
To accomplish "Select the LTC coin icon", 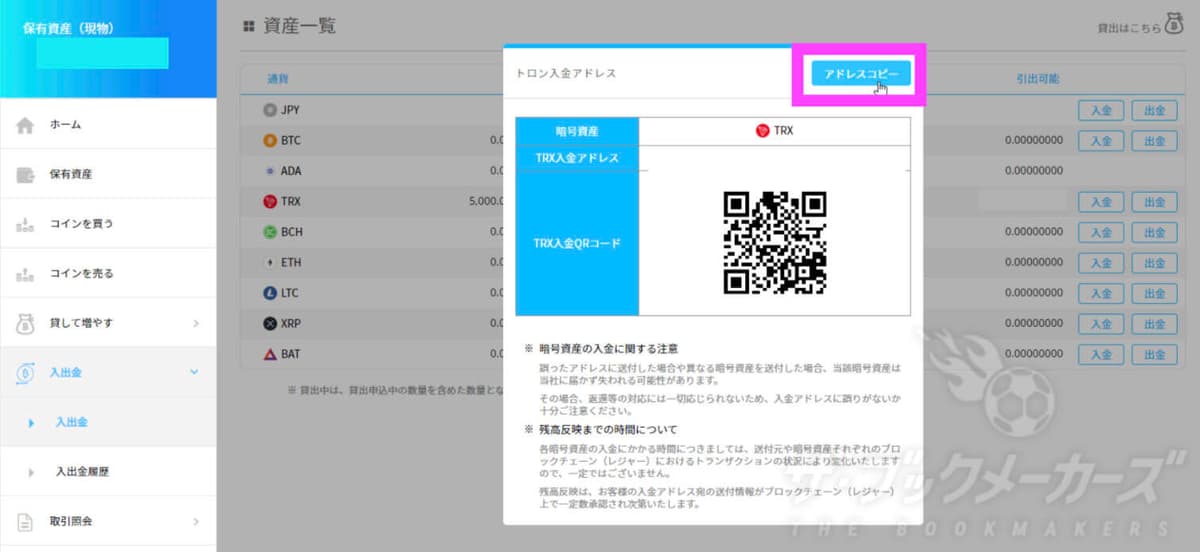I will [x=269, y=294].
